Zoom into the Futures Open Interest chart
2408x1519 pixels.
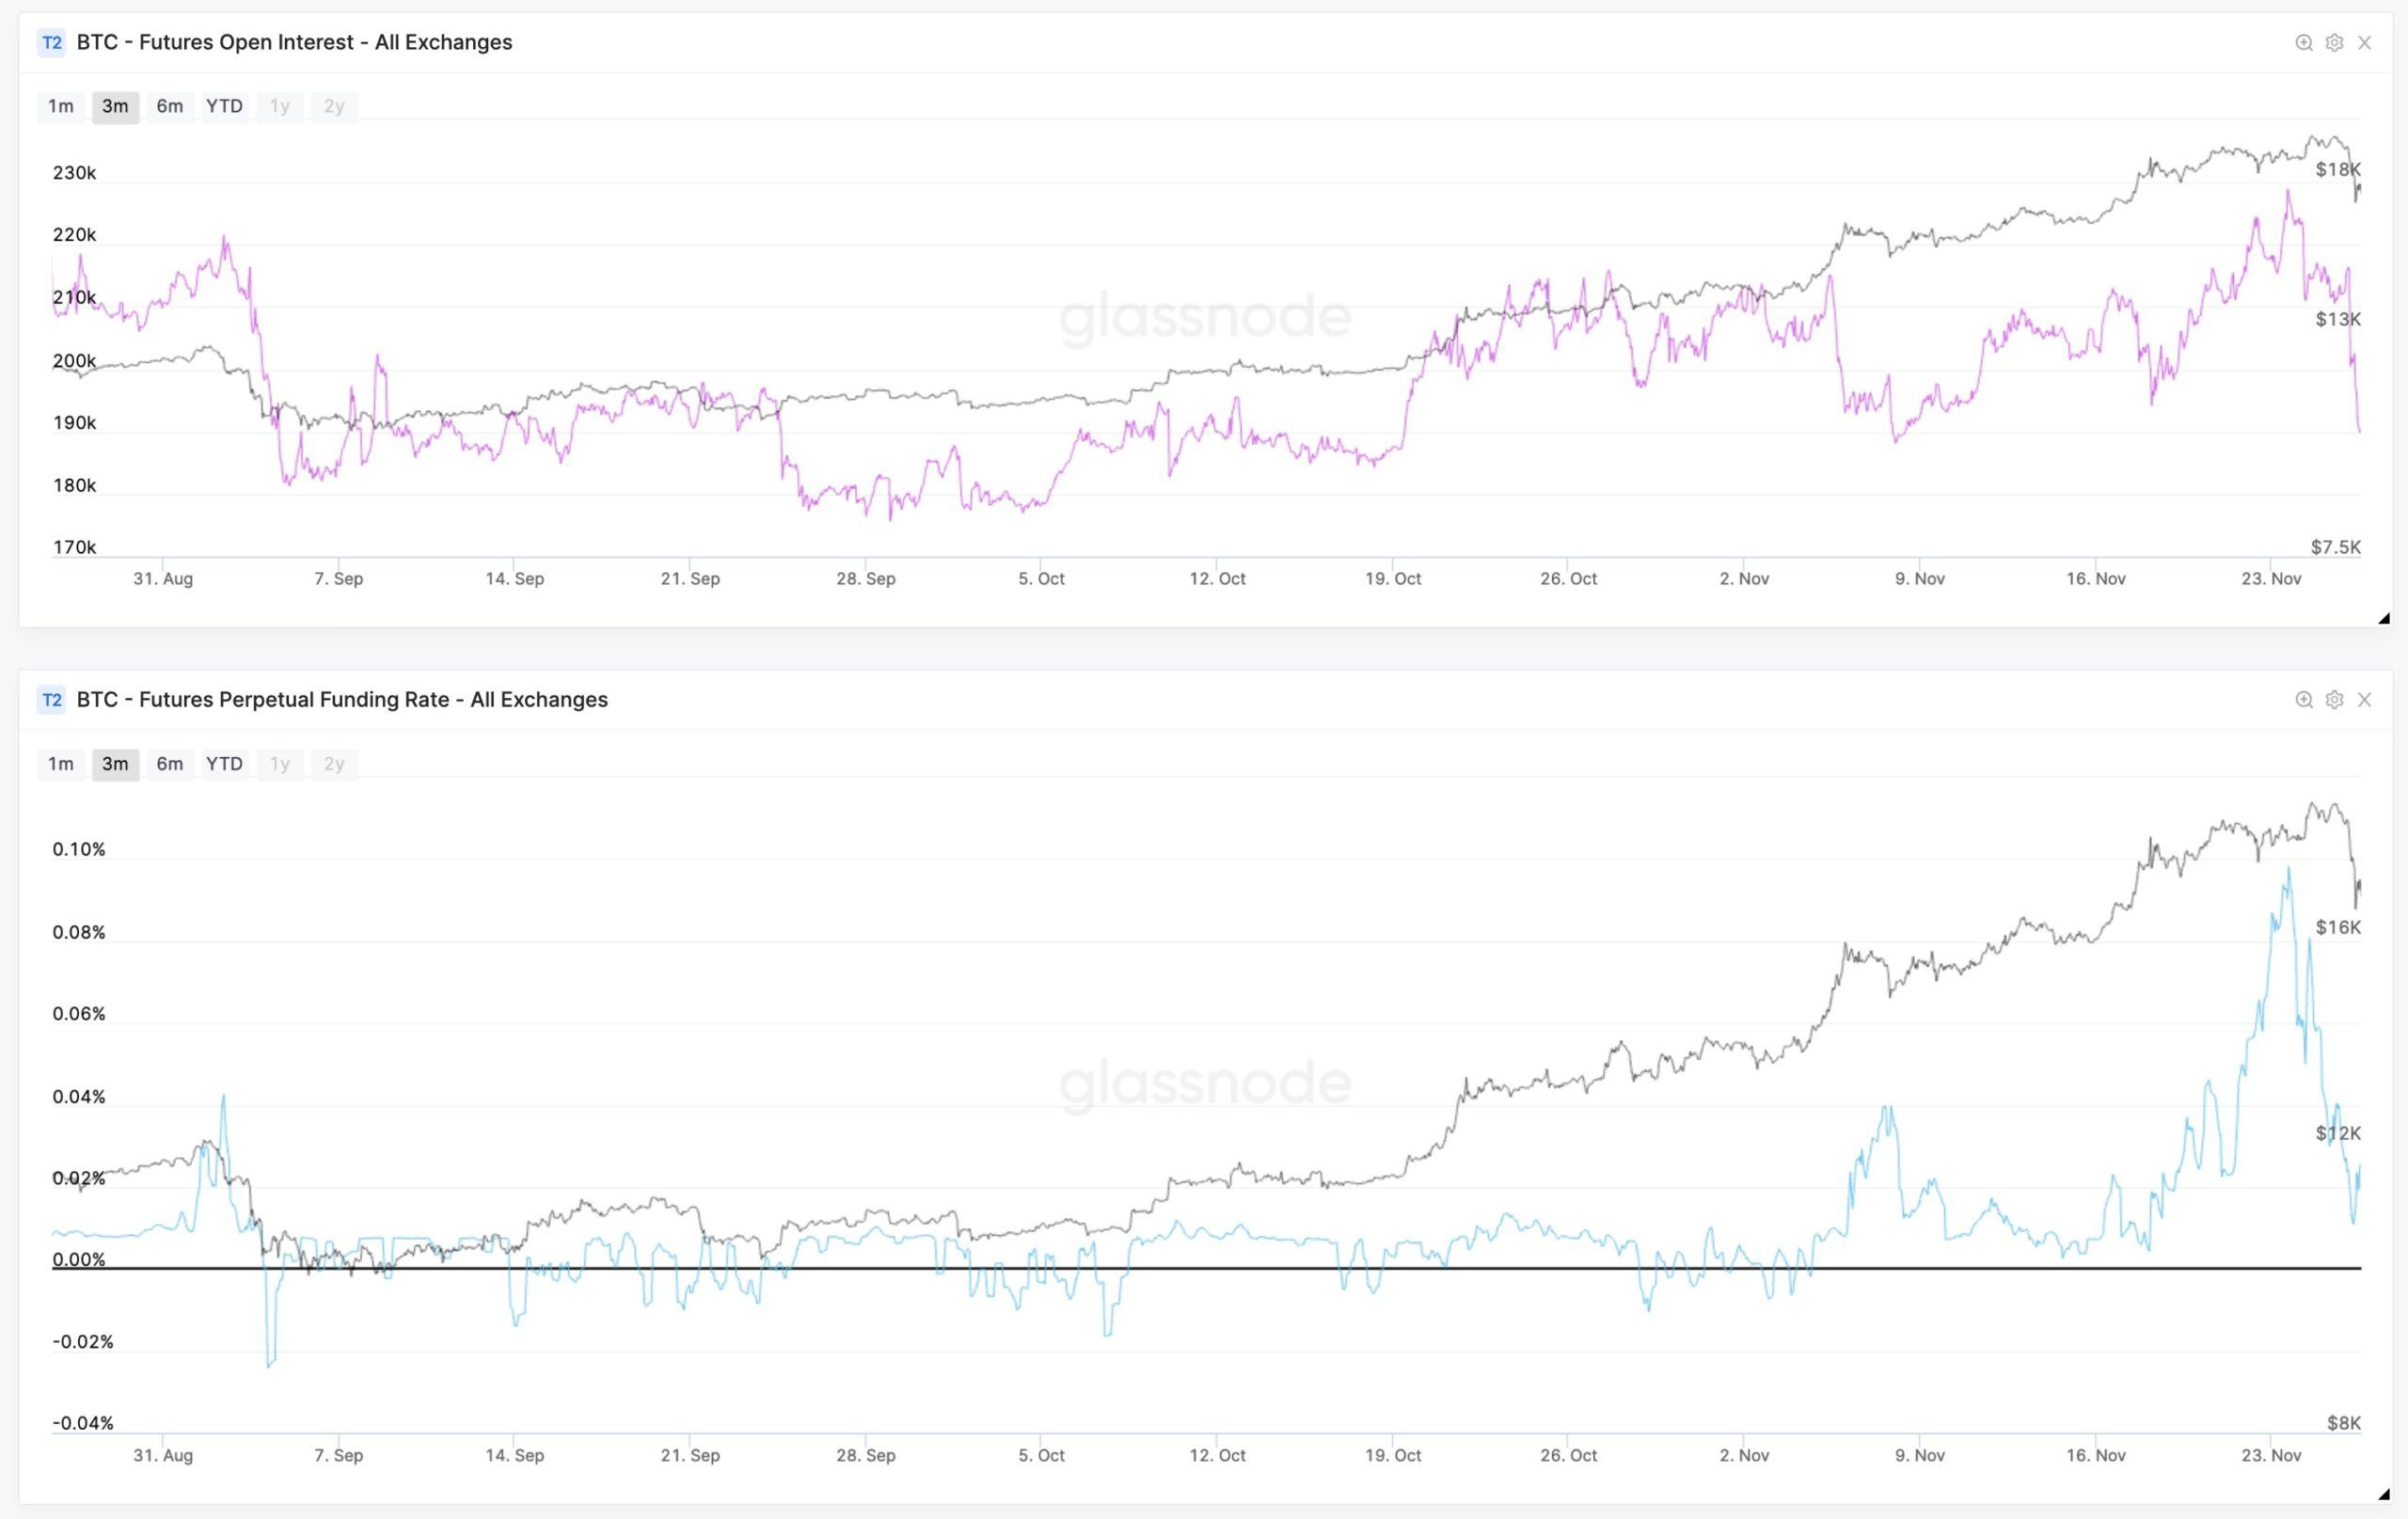[2303, 43]
